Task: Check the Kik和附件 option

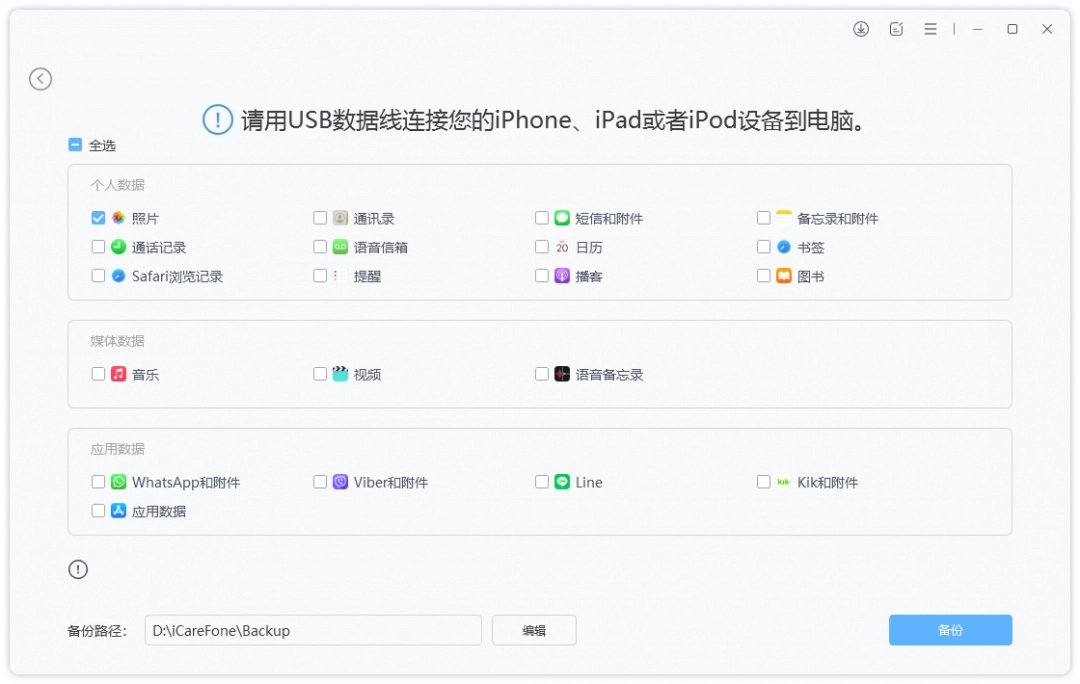Action: (x=764, y=481)
